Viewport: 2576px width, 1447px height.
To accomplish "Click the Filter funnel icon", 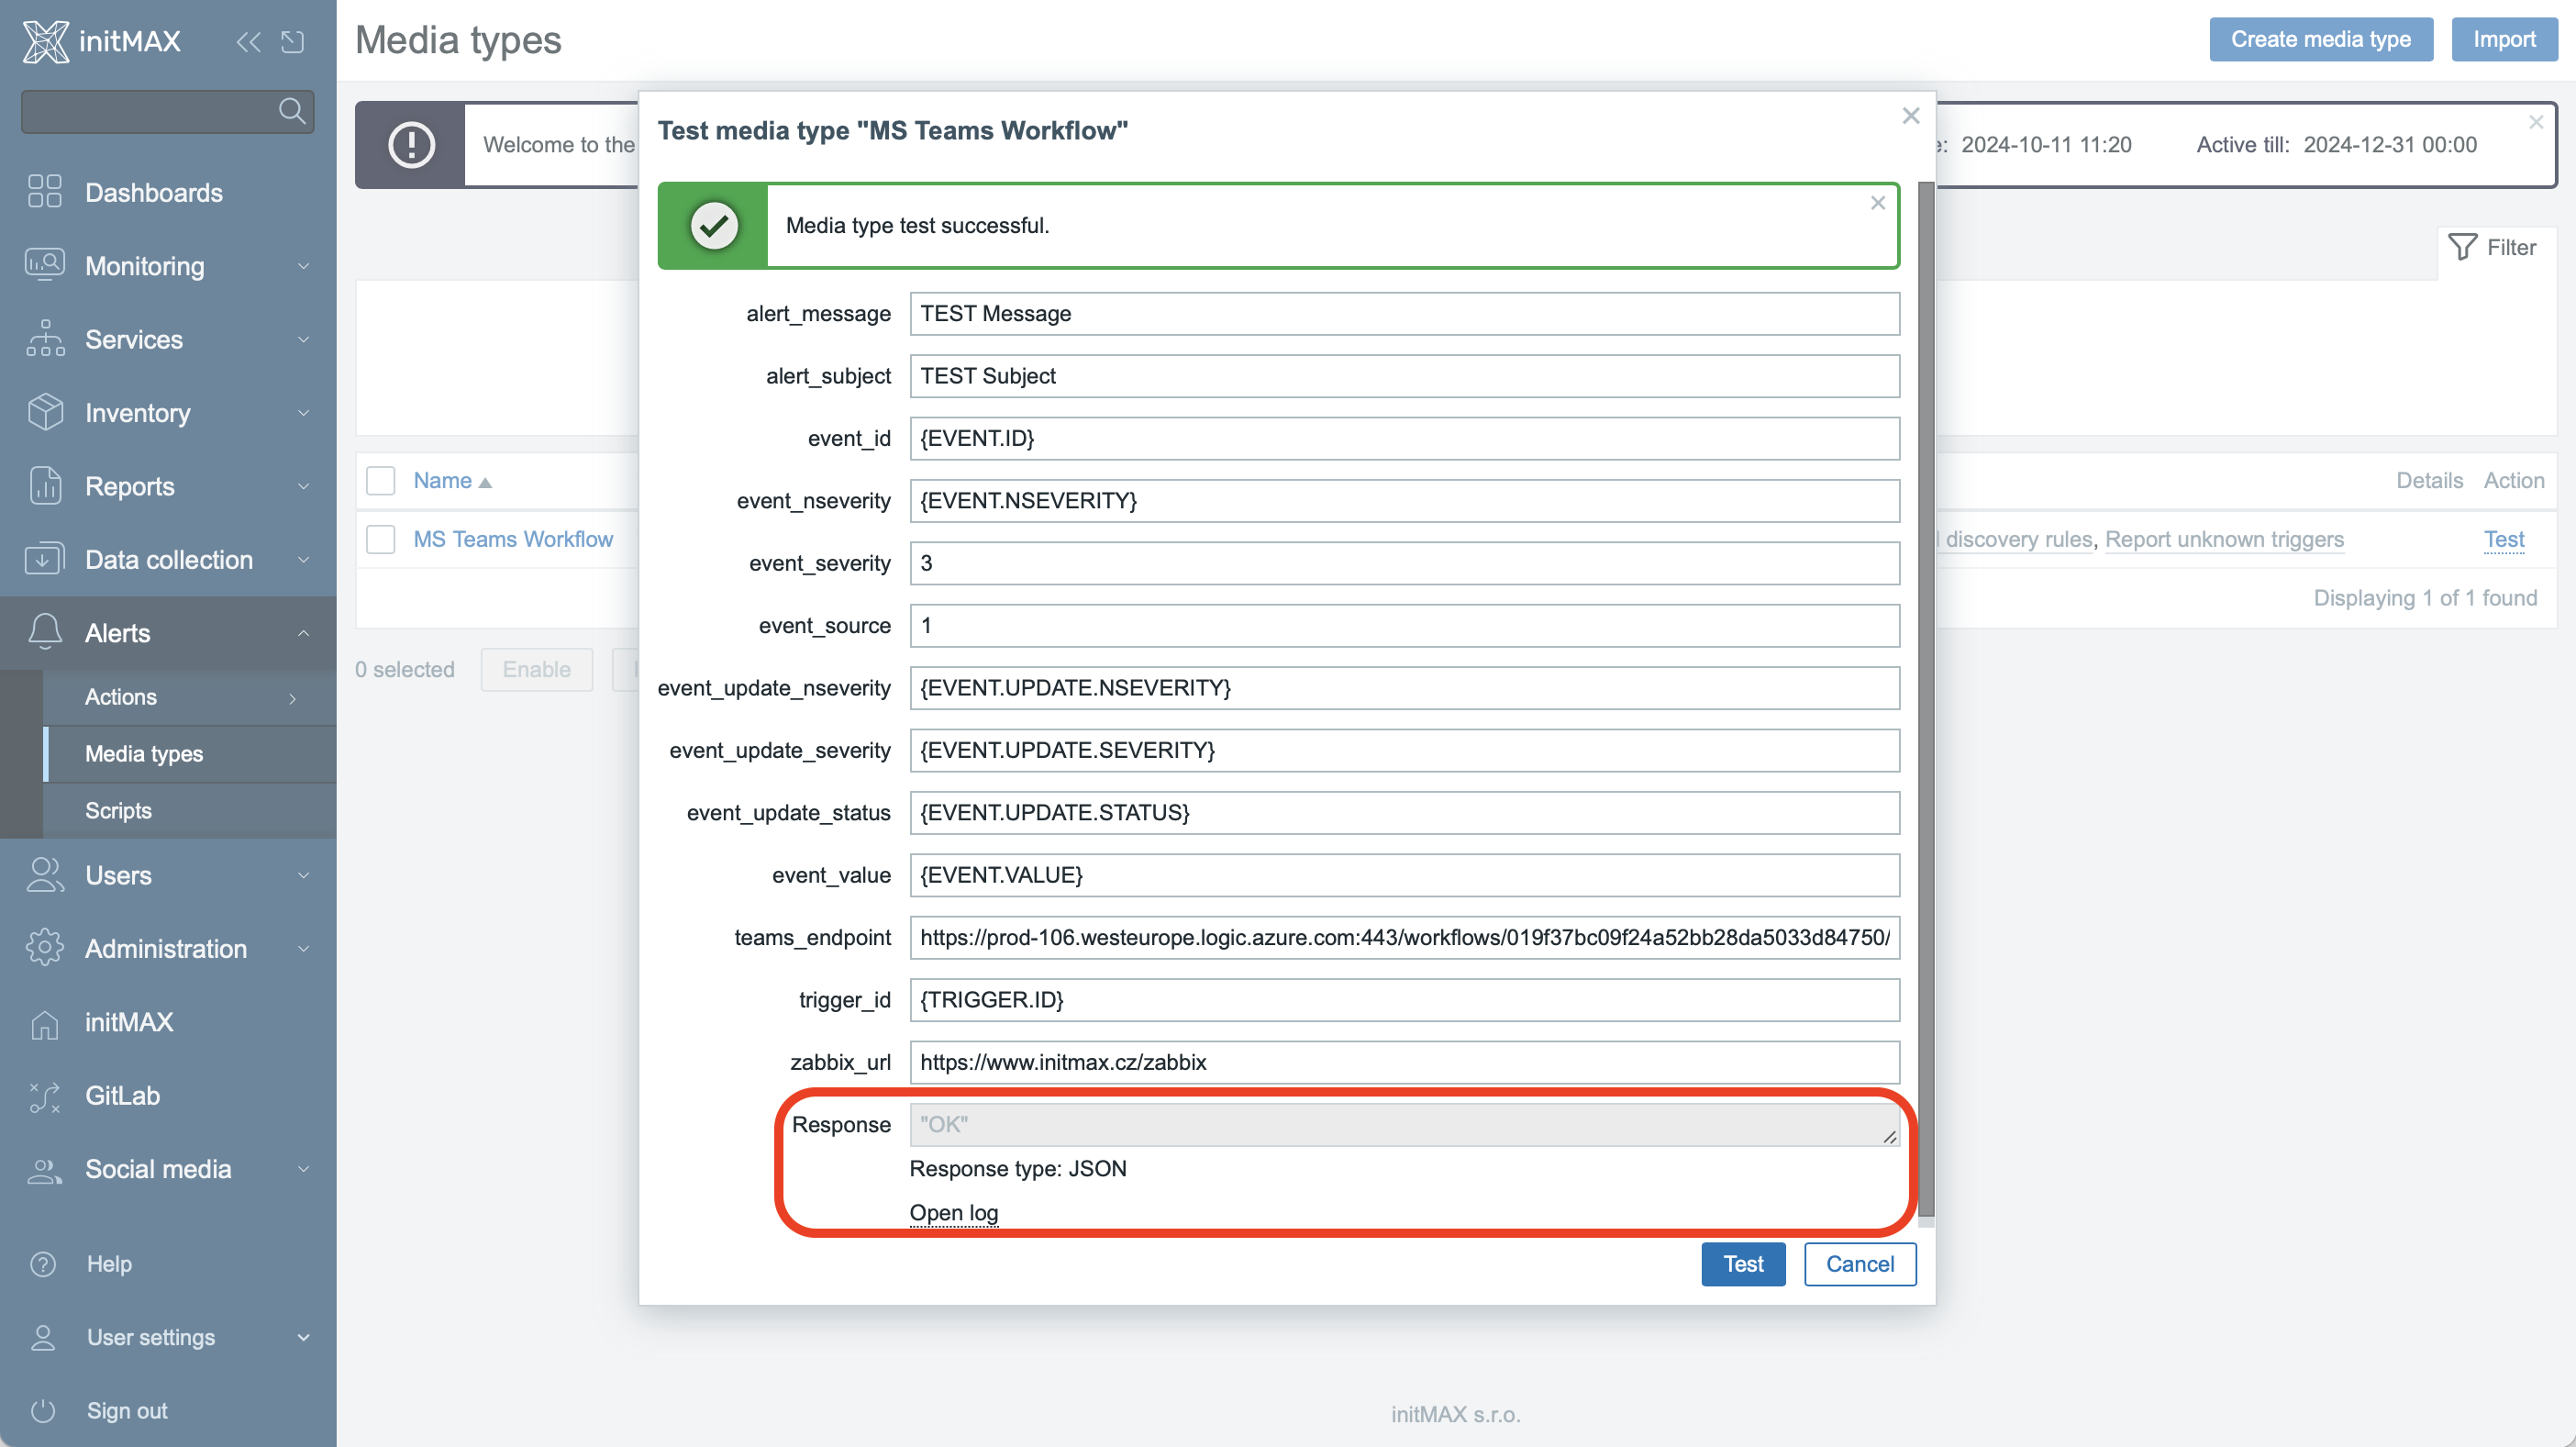I will [x=2462, y=247].
